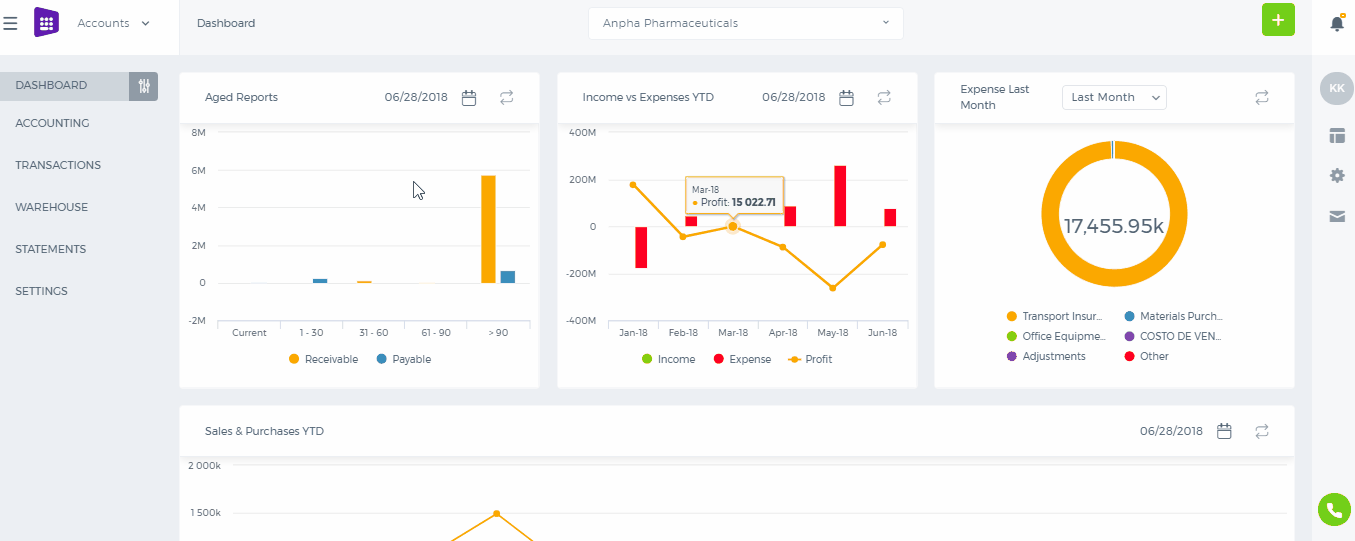Open Sales & Purchases calendar picker

(1224, 431)
